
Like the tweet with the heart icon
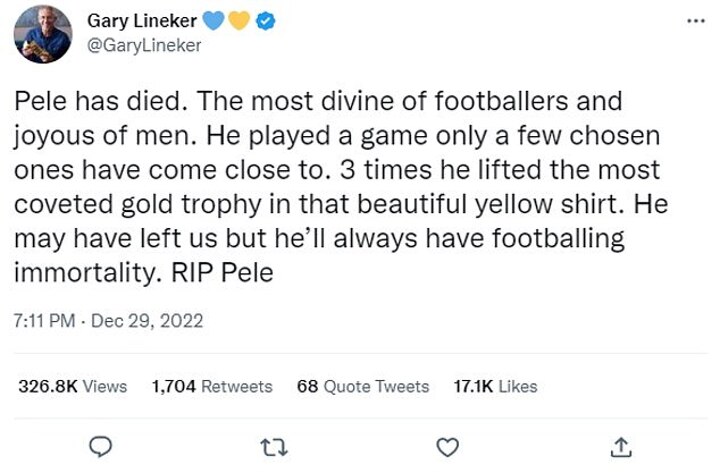(x=449, y=445)
